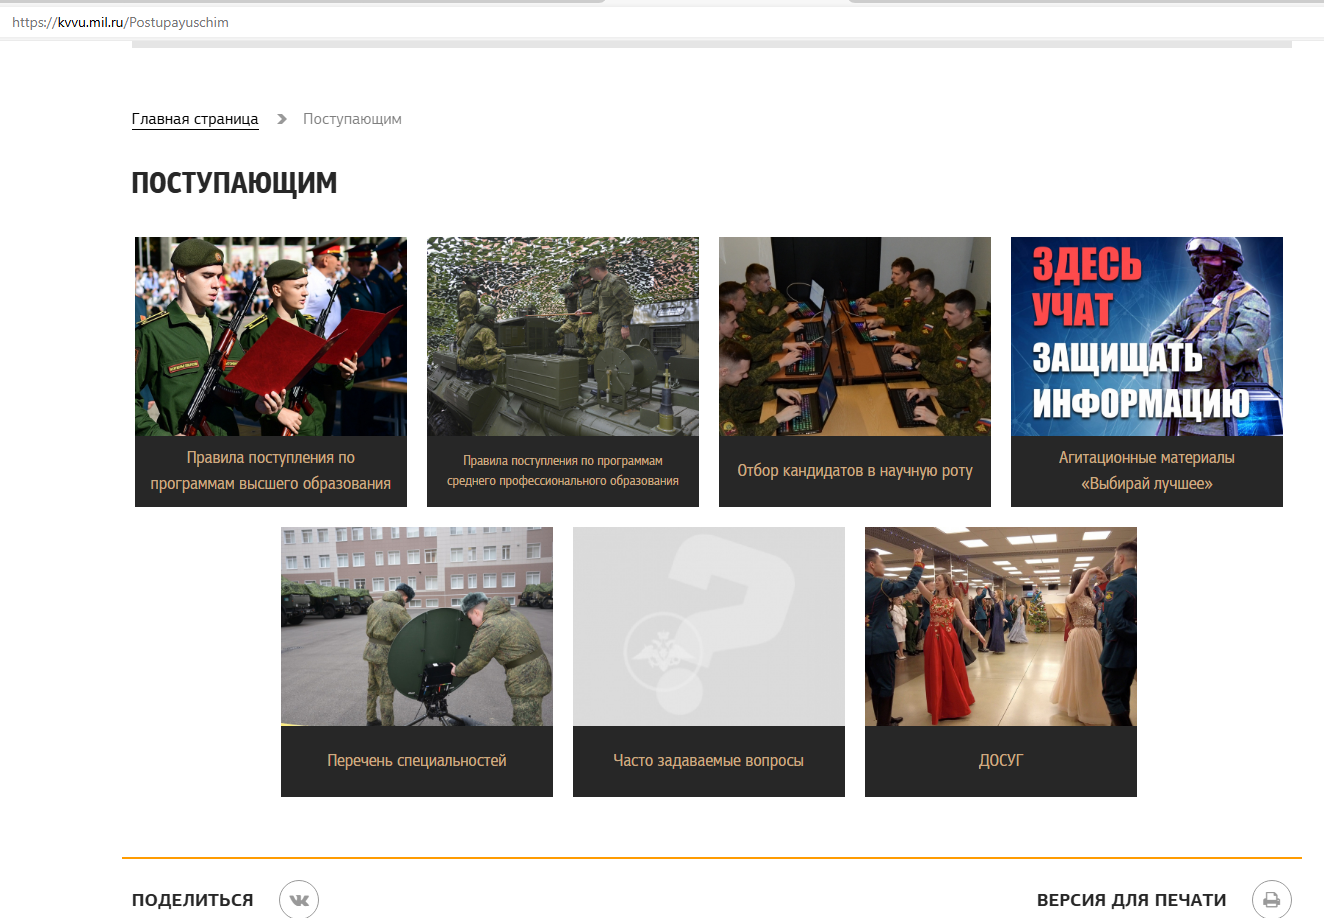Open Отбор кандидатов в научную роту
This screenshot has height=918, width=1324.
(855, 471)
